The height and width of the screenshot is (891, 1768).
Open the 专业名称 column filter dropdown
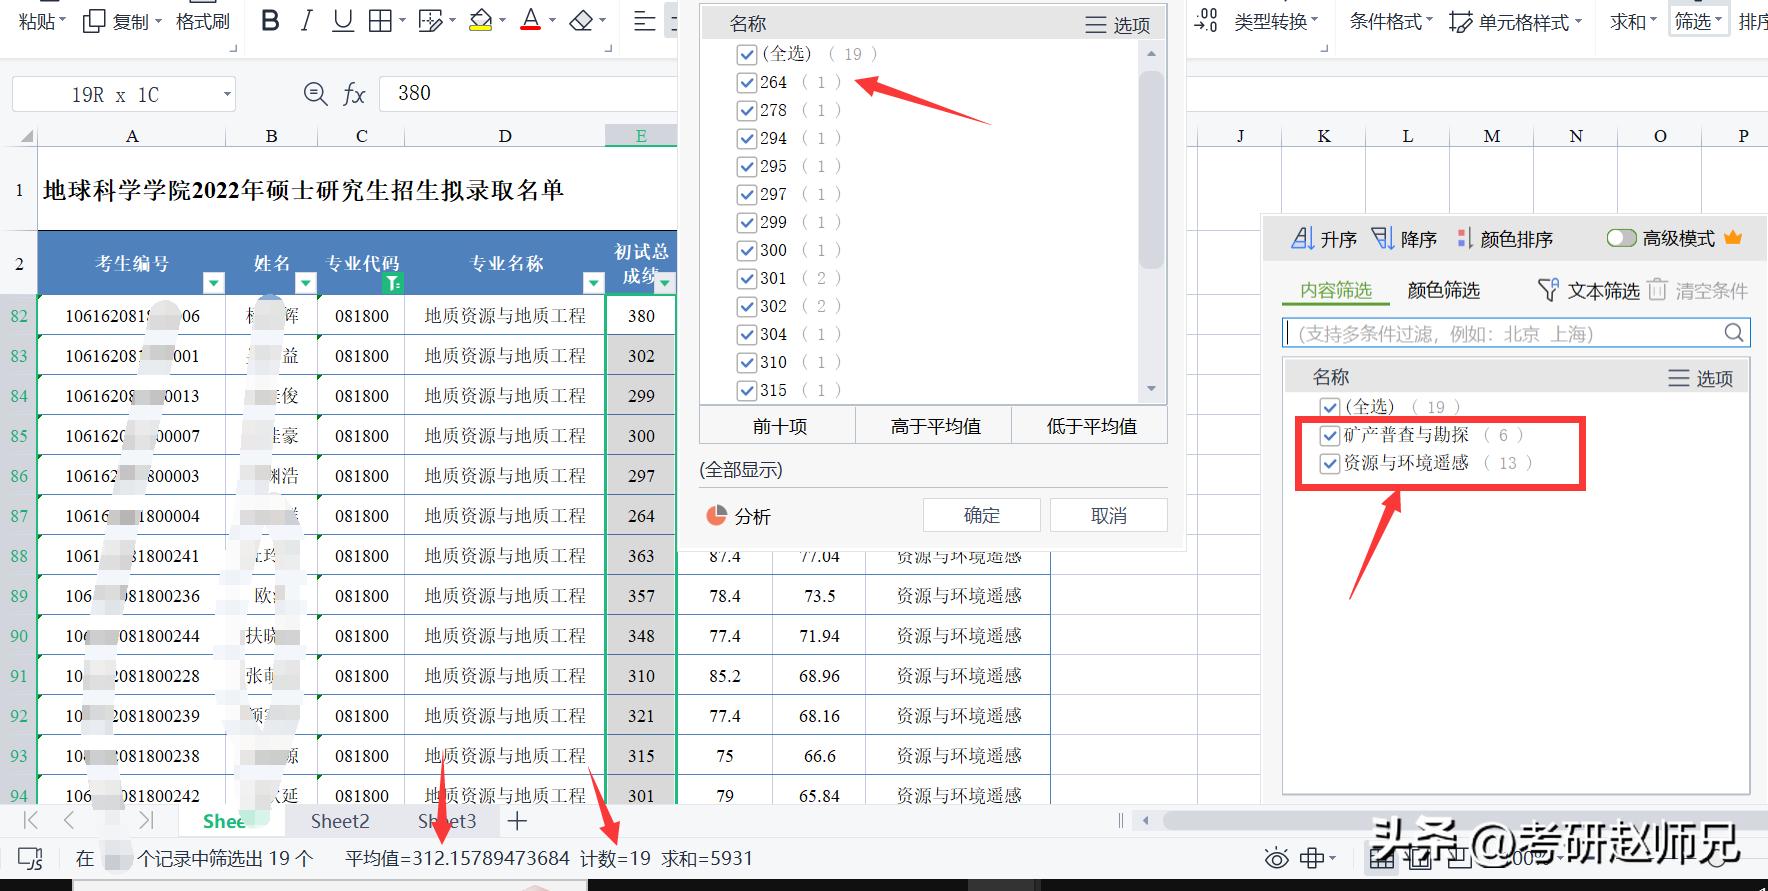pyautogui.click(x=594, y=283)
